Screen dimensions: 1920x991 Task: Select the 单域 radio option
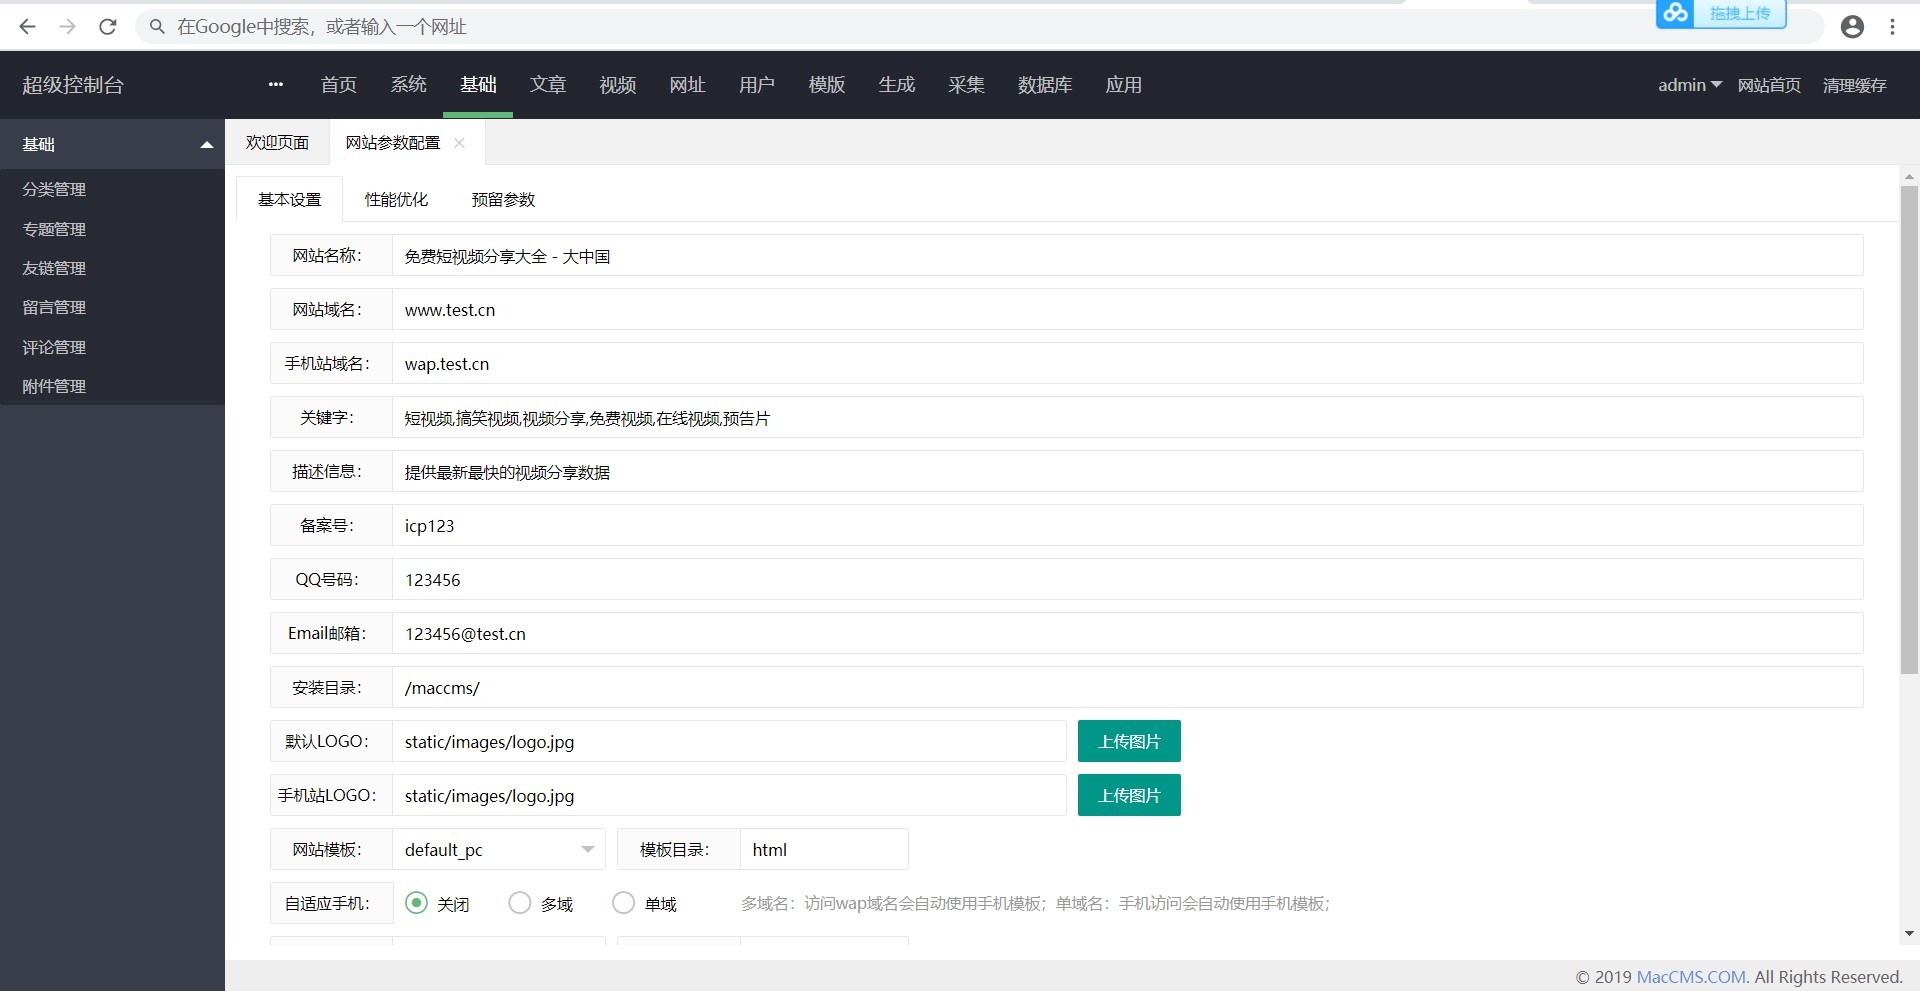click(623, 903)
